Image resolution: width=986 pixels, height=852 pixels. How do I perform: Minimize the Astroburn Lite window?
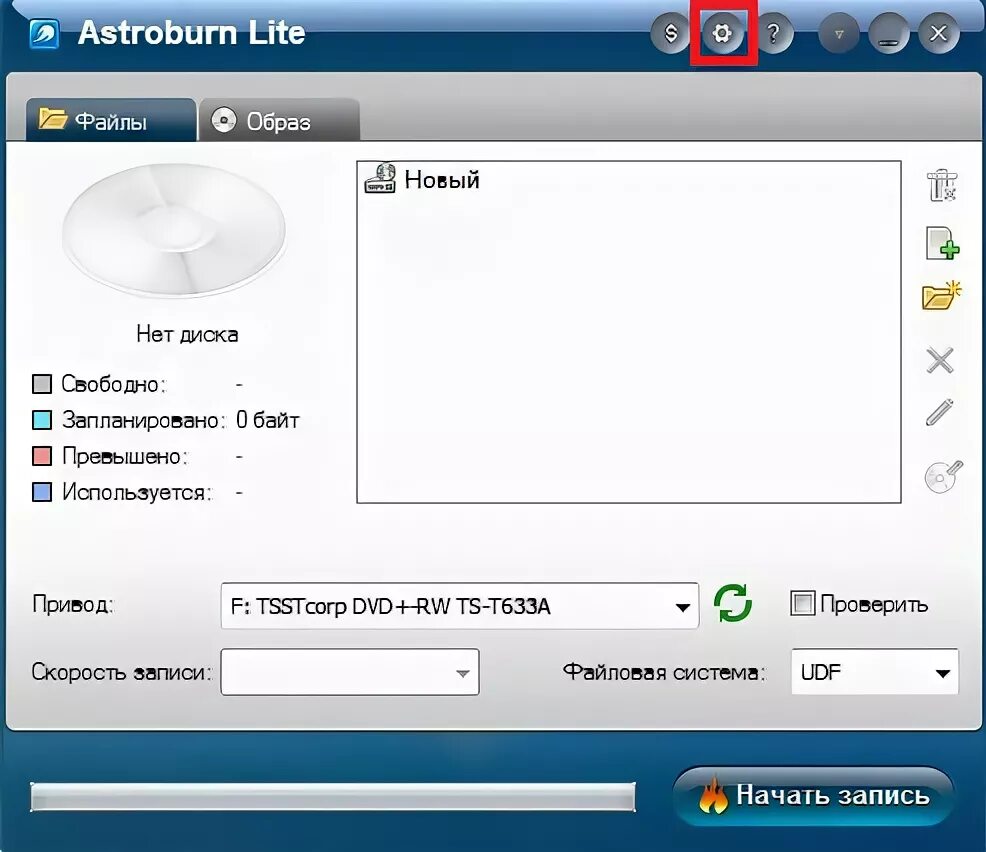(889, 33)
